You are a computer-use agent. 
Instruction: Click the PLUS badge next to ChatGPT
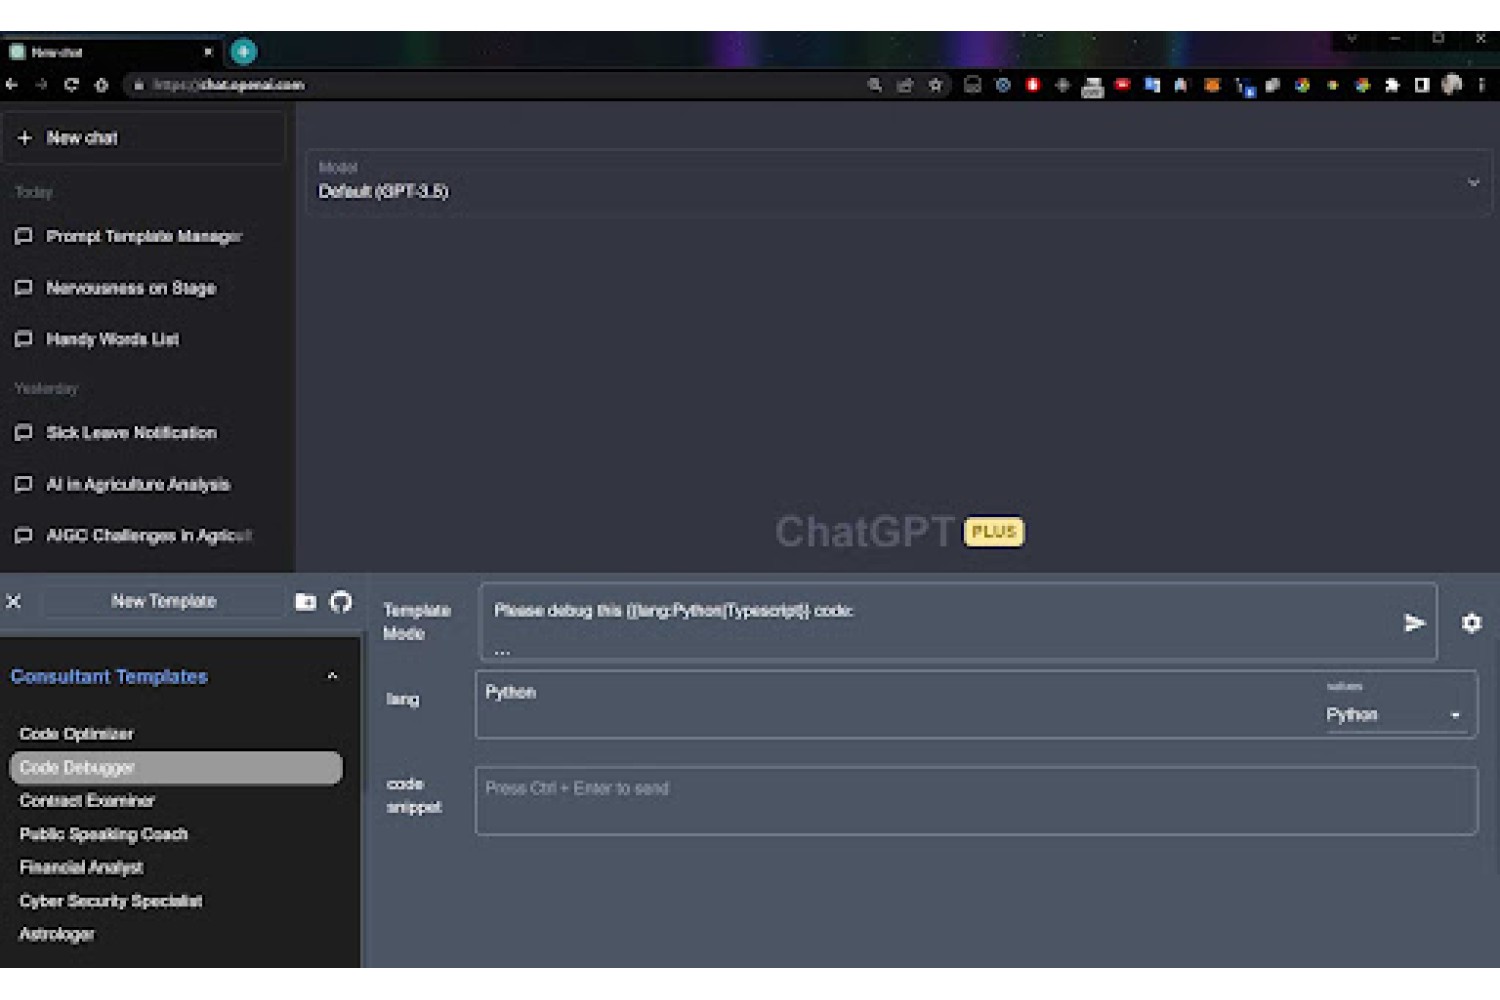pos(993,532)
